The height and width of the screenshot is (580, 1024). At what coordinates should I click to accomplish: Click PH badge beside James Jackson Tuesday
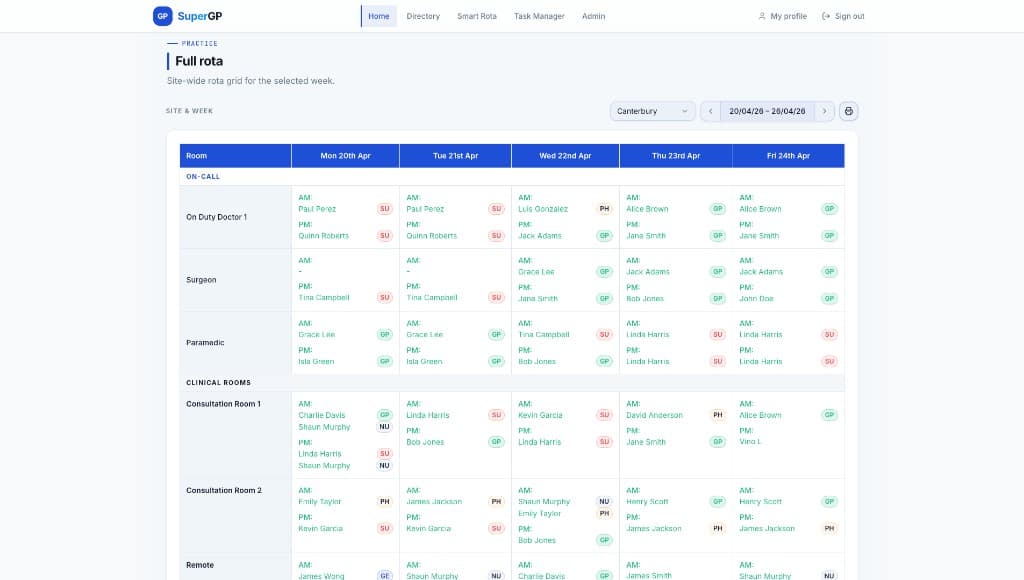tap(496, 502)
